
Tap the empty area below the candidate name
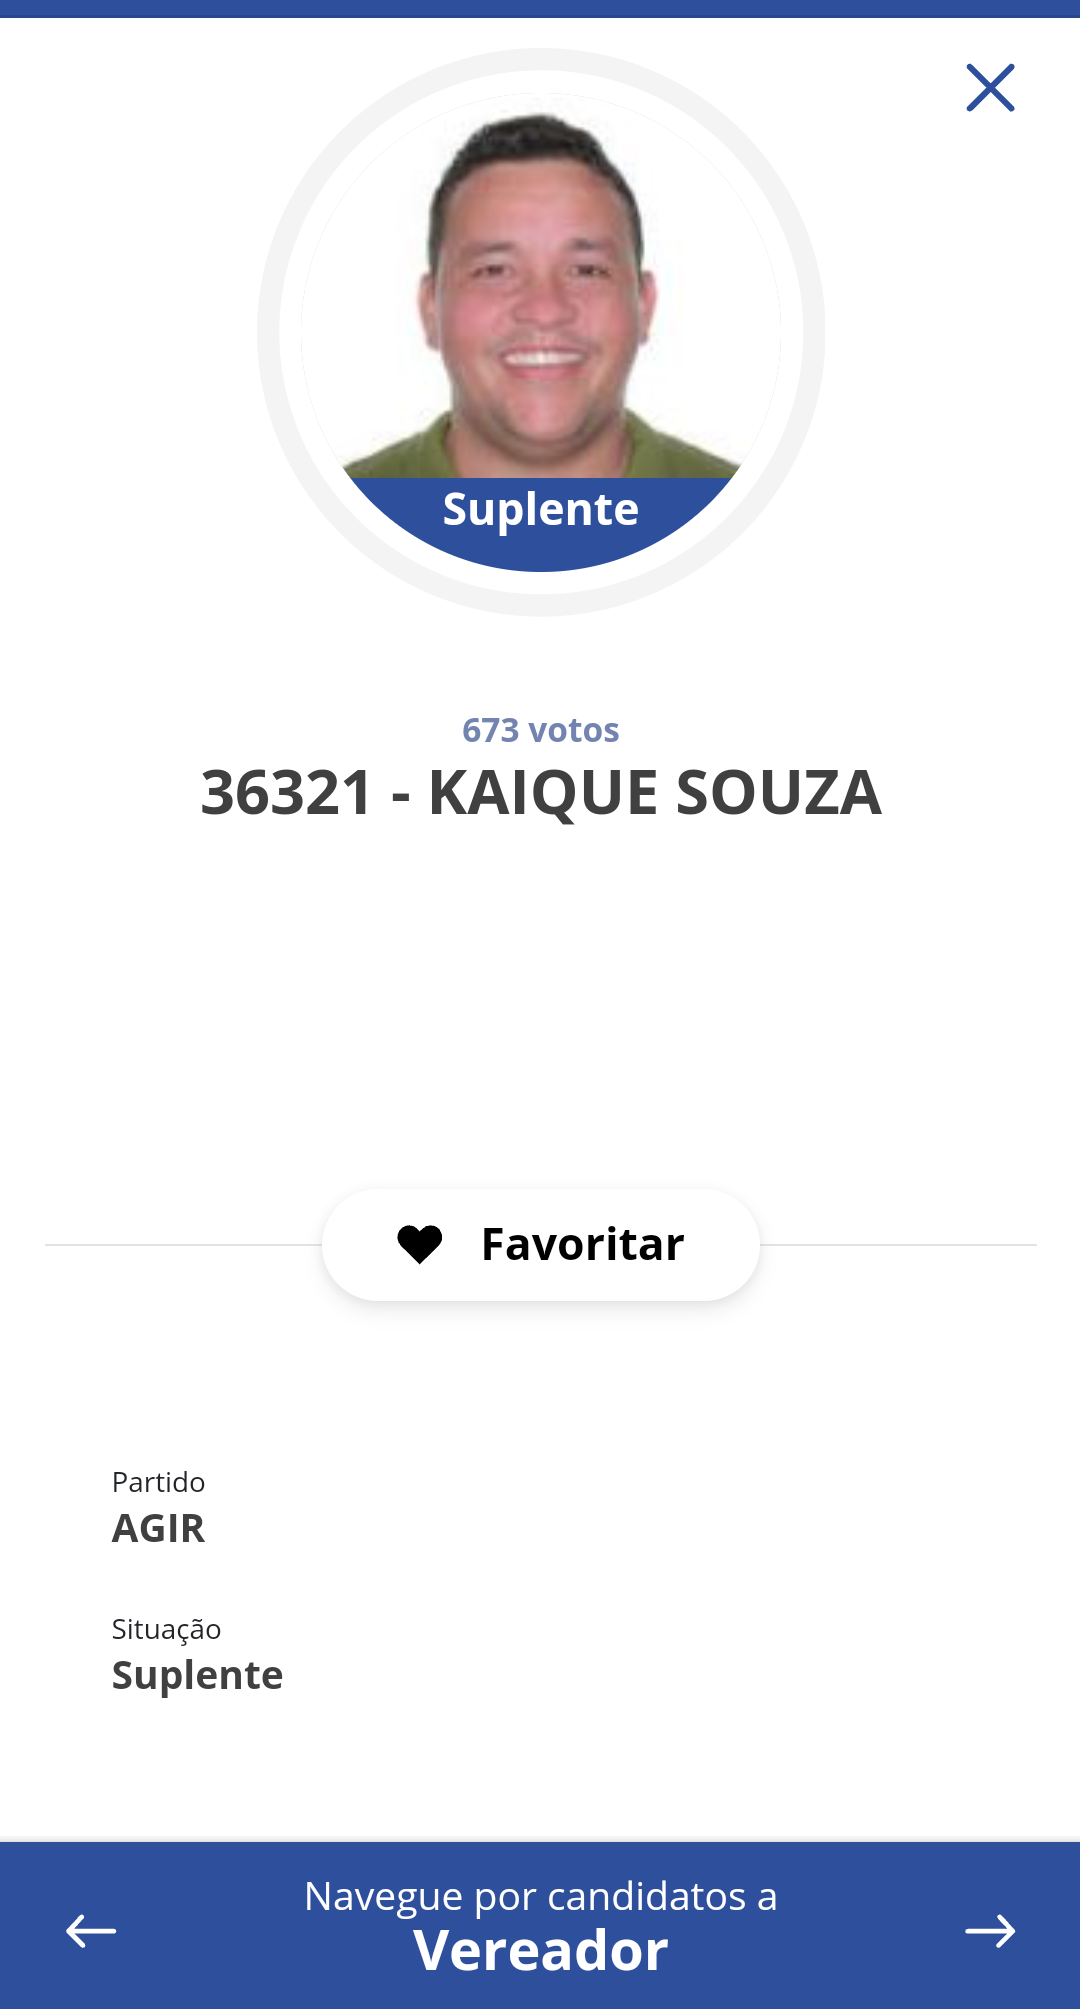[x=540, y=1000]
